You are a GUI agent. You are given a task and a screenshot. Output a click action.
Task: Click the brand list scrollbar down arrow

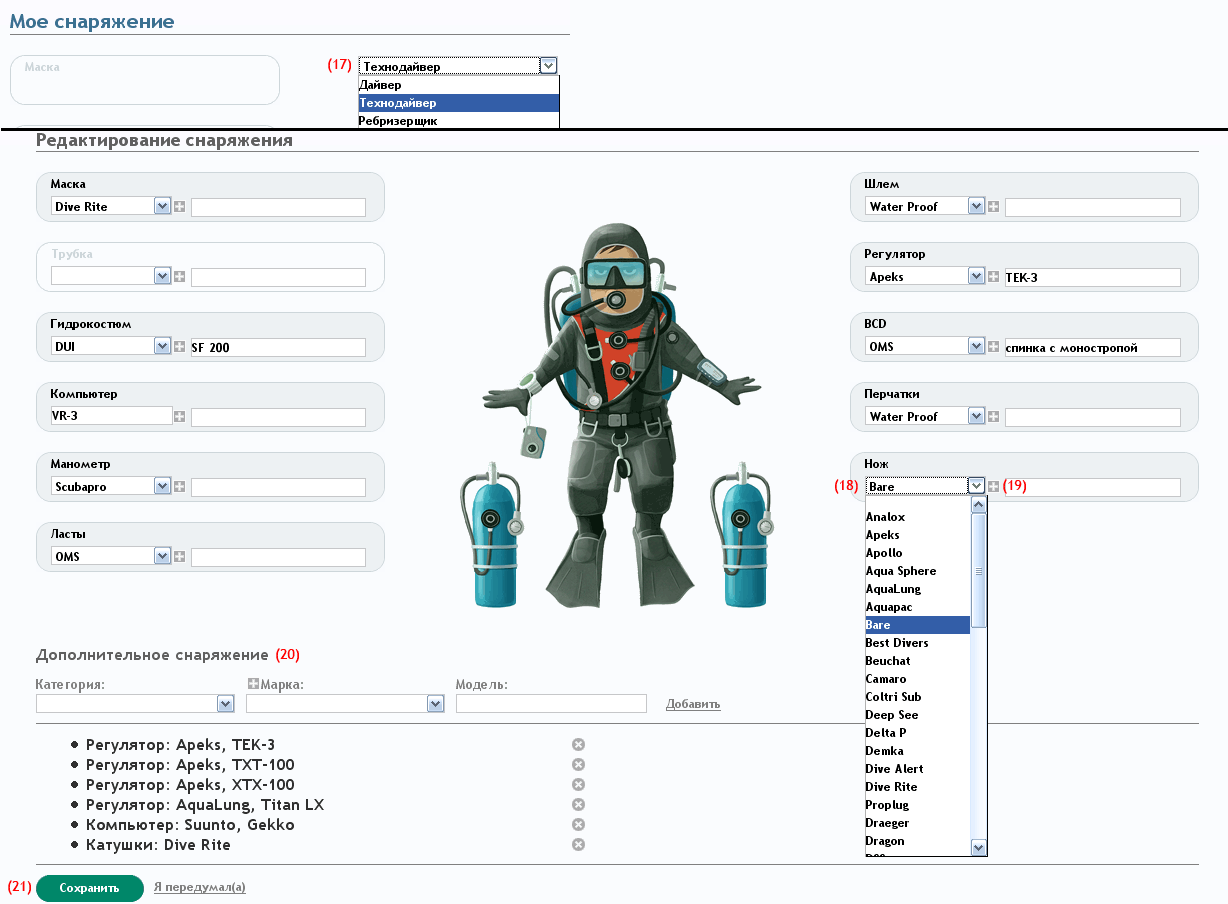coord(979,848)
